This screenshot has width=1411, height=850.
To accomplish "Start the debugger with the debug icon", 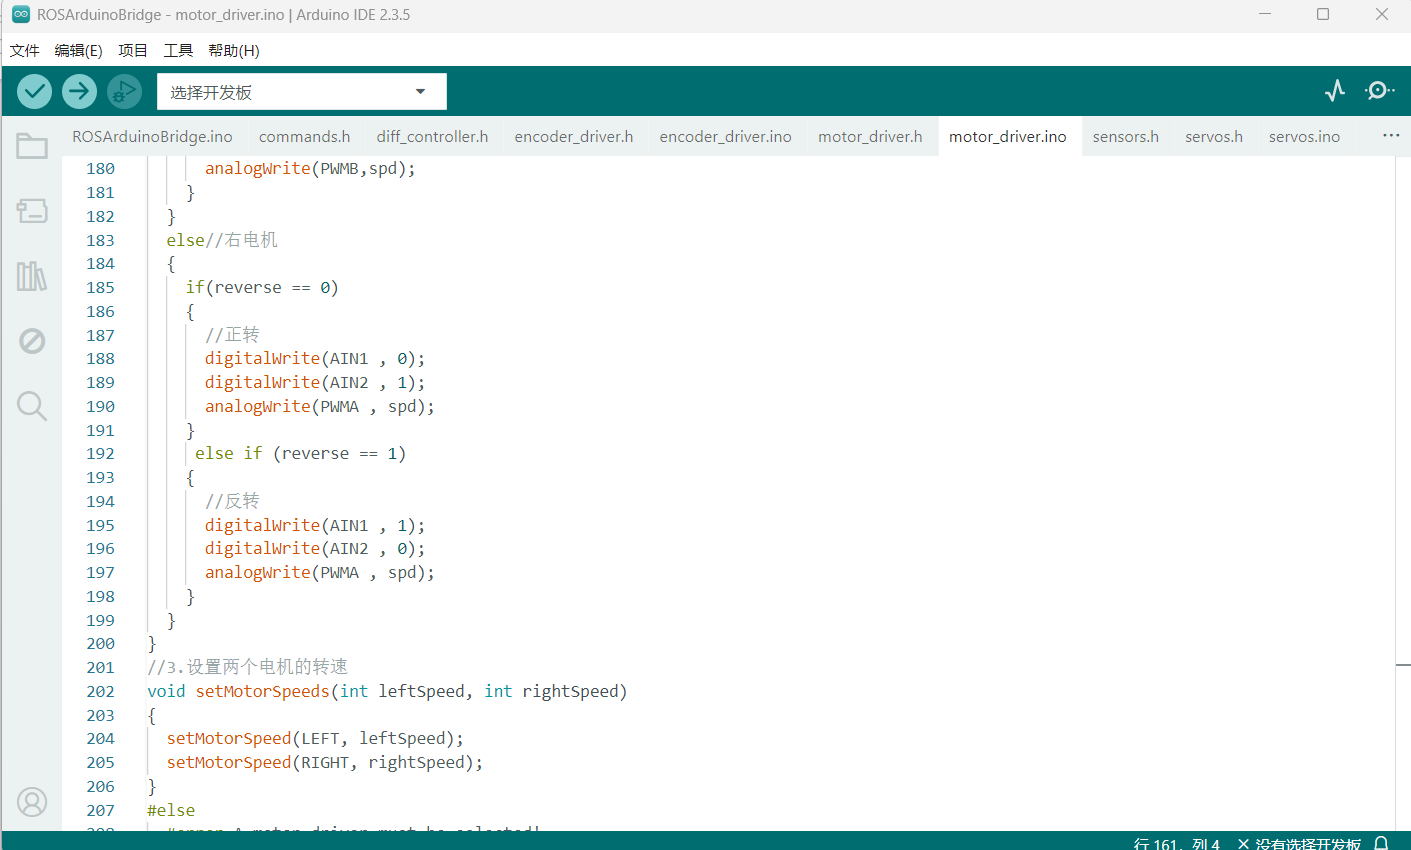I will point(124,92).
